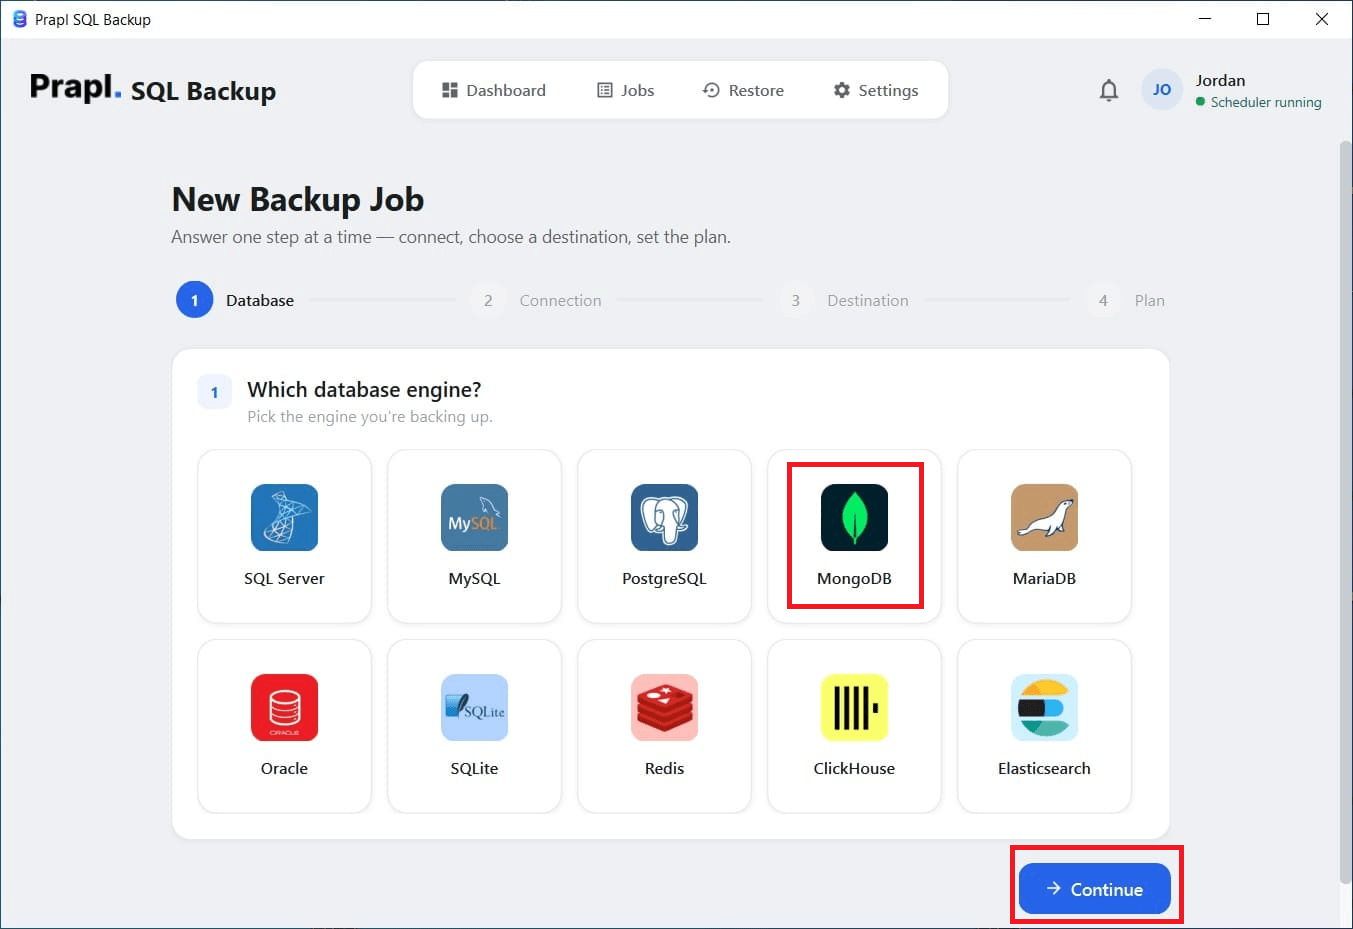Viewport: 1353px width, 929px height.
Task: Go to wizard step 1 Database
Action: [236, 300]
